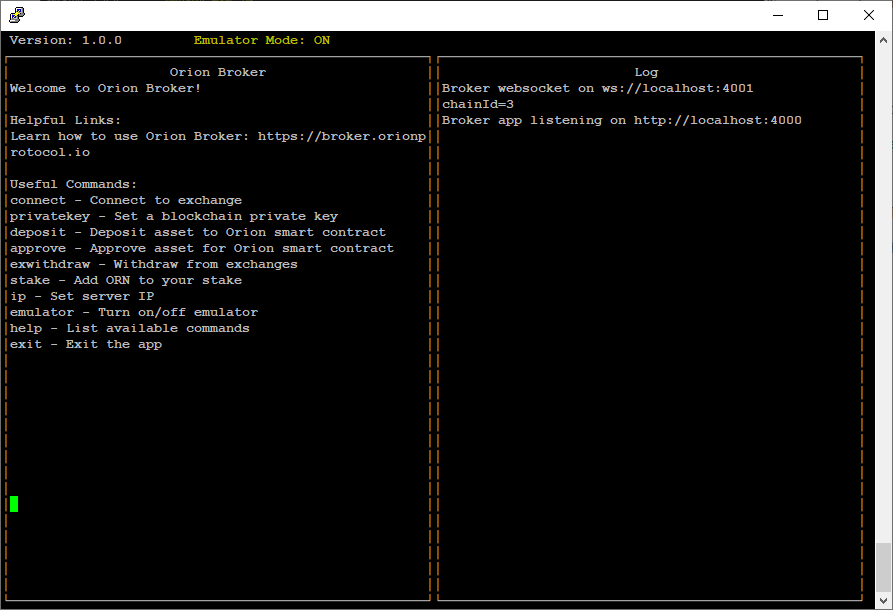This screenshot has width=893, height=610.
Task: Click the "ip - Set server IP" line
Action: point(82,296)
